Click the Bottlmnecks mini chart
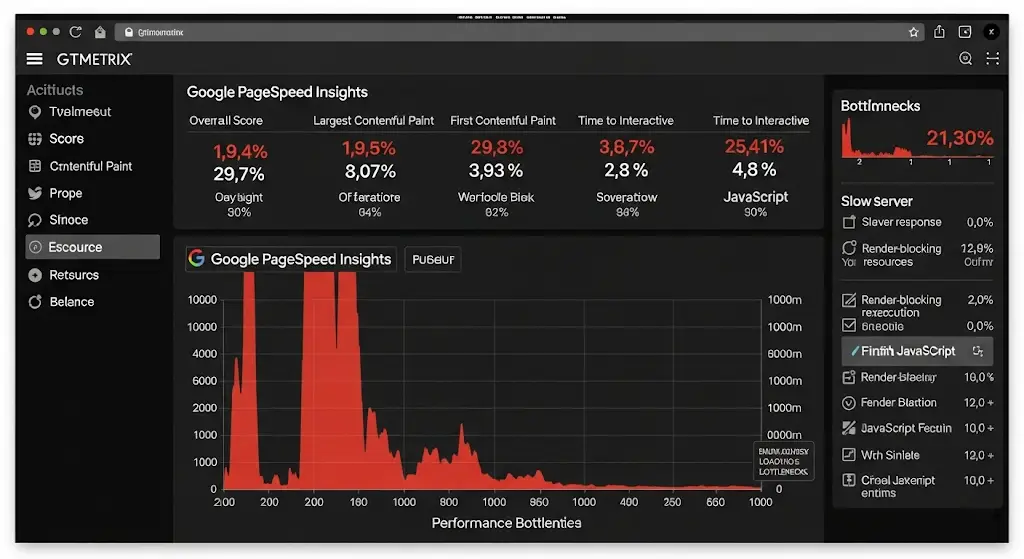Image resolution: width=1024 pixels, height=559 pixels. [x=918, y=140]
